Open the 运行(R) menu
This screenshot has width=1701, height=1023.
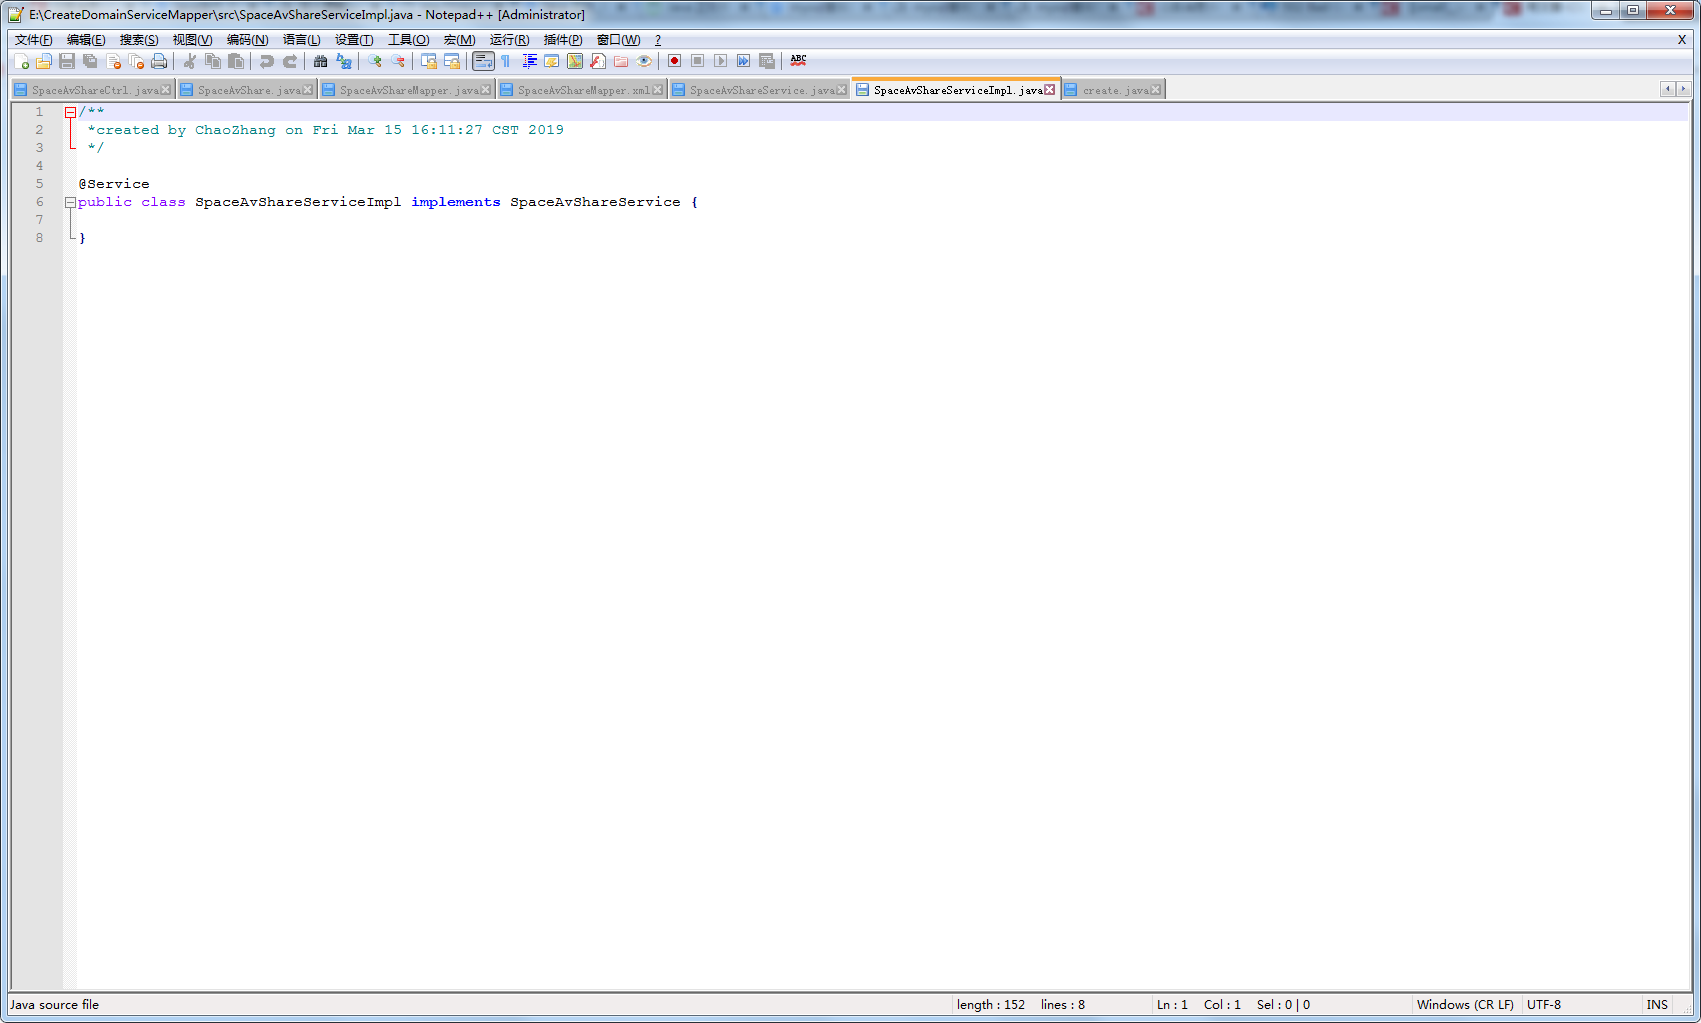point(509,40)
